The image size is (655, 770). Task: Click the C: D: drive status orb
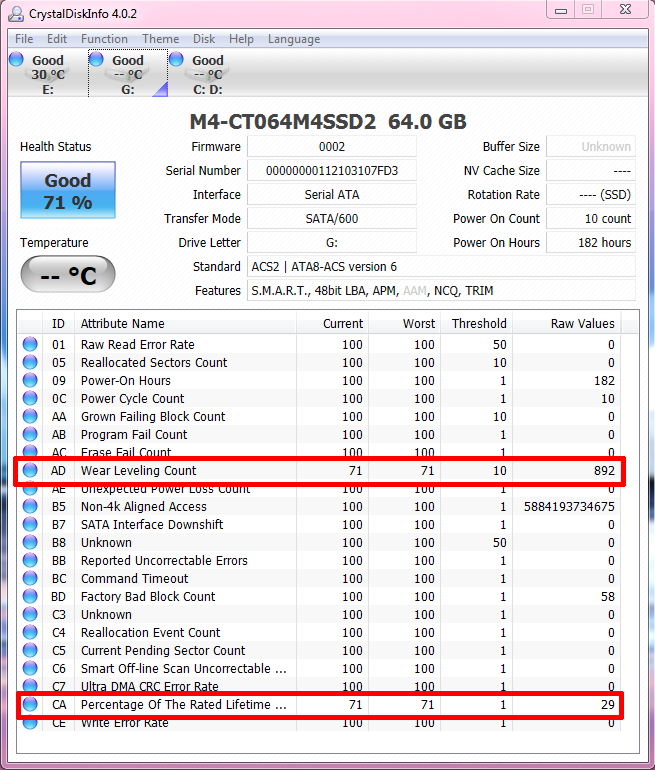pyautogui.click(x=176, y=59)
